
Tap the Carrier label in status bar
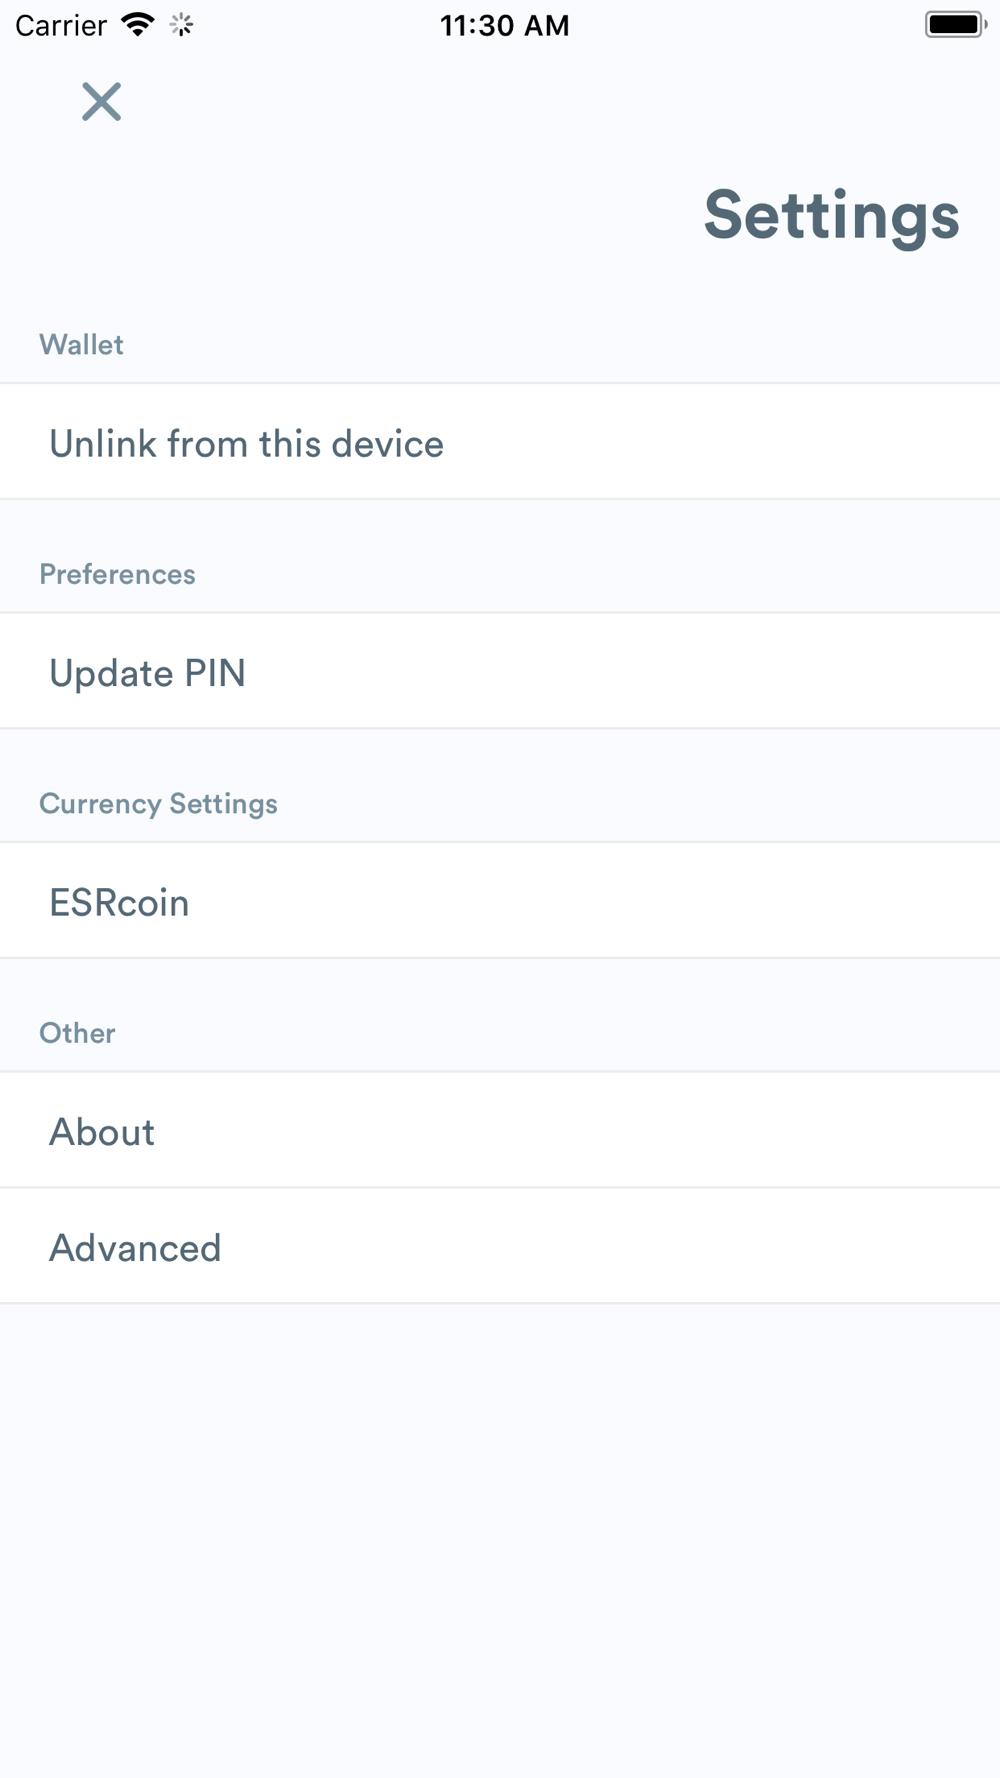61,25
